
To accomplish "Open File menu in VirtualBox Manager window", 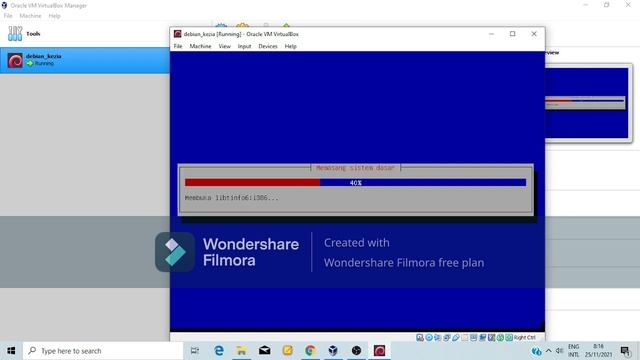I will 8,16.
